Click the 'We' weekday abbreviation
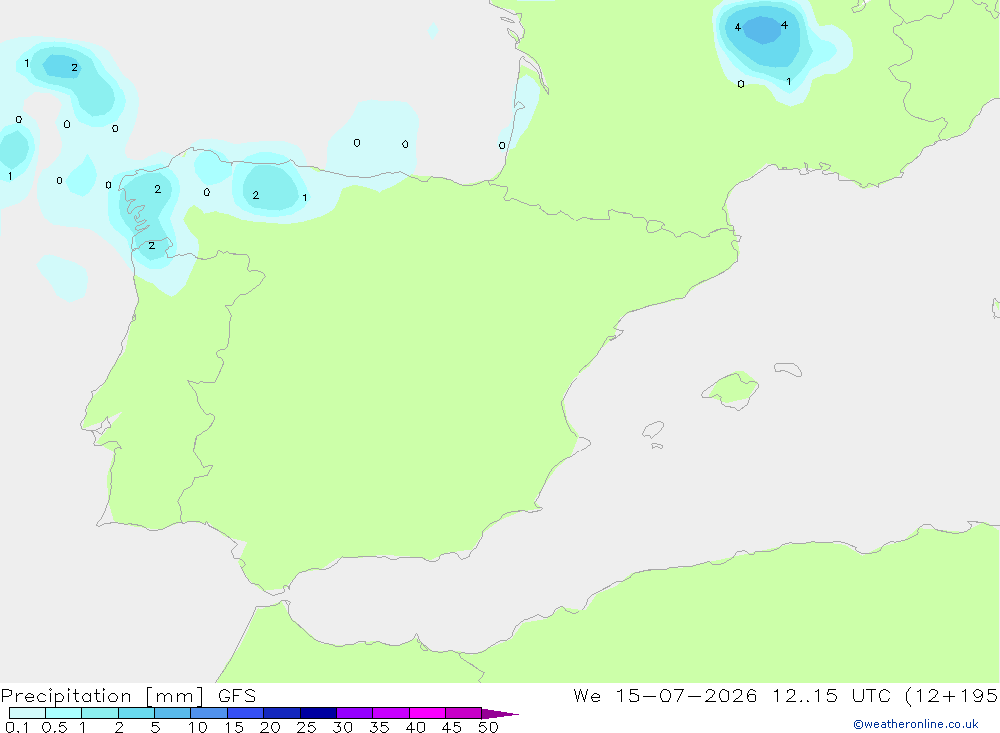 587,696
